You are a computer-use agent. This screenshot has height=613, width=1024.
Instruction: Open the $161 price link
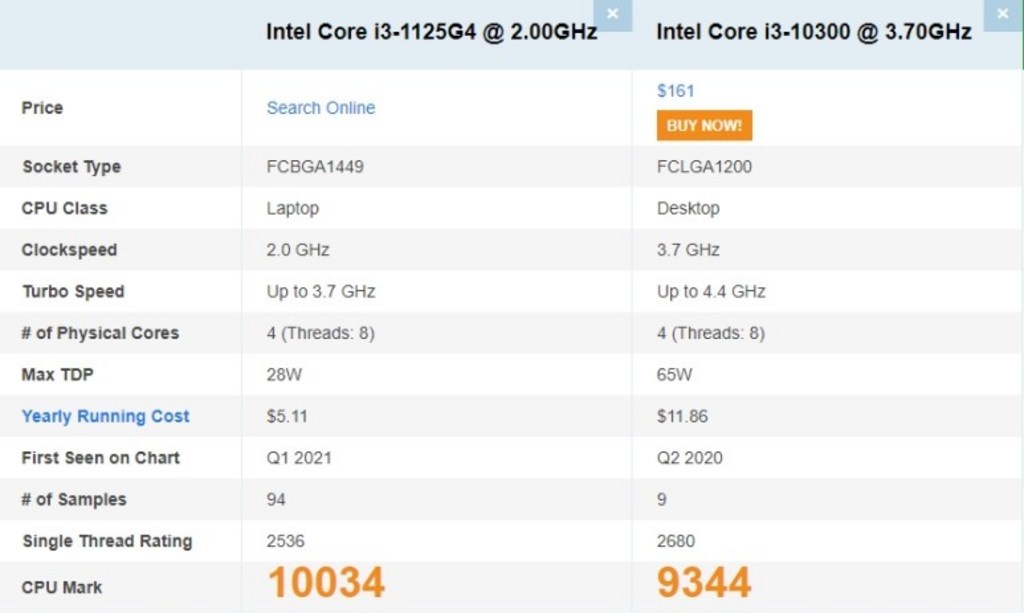point(675,91)
